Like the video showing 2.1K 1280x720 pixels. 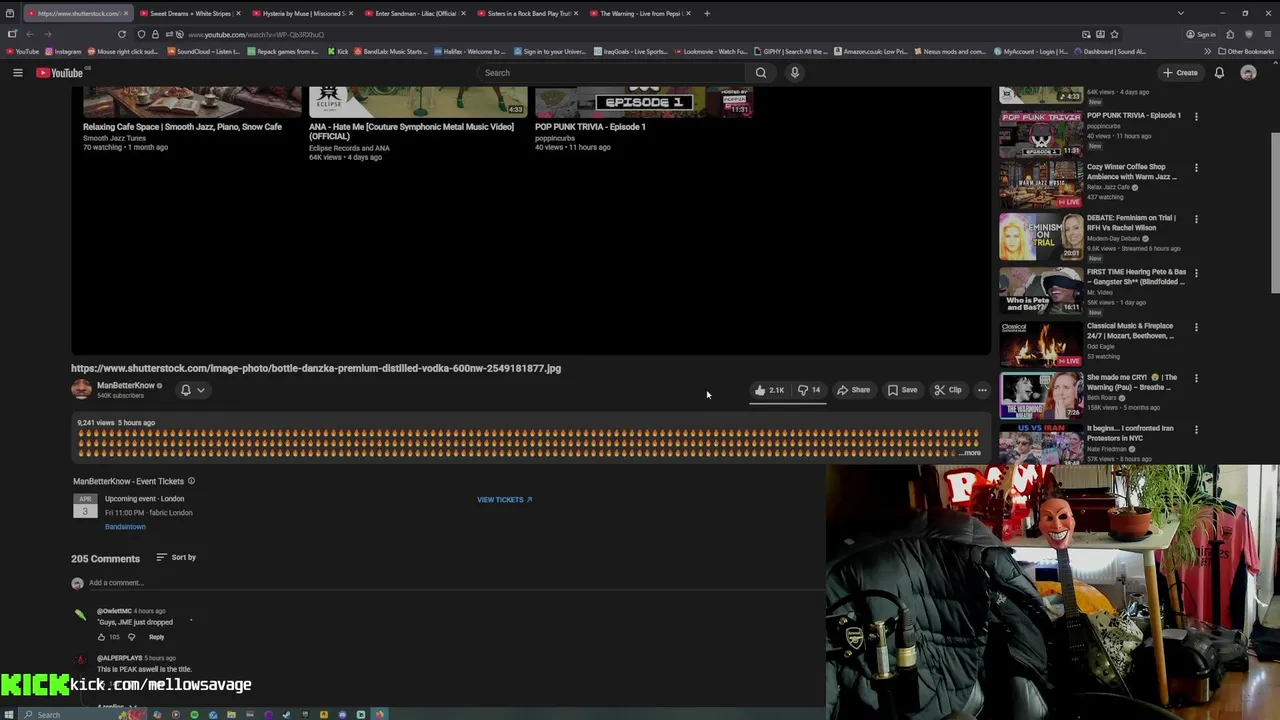770,390
